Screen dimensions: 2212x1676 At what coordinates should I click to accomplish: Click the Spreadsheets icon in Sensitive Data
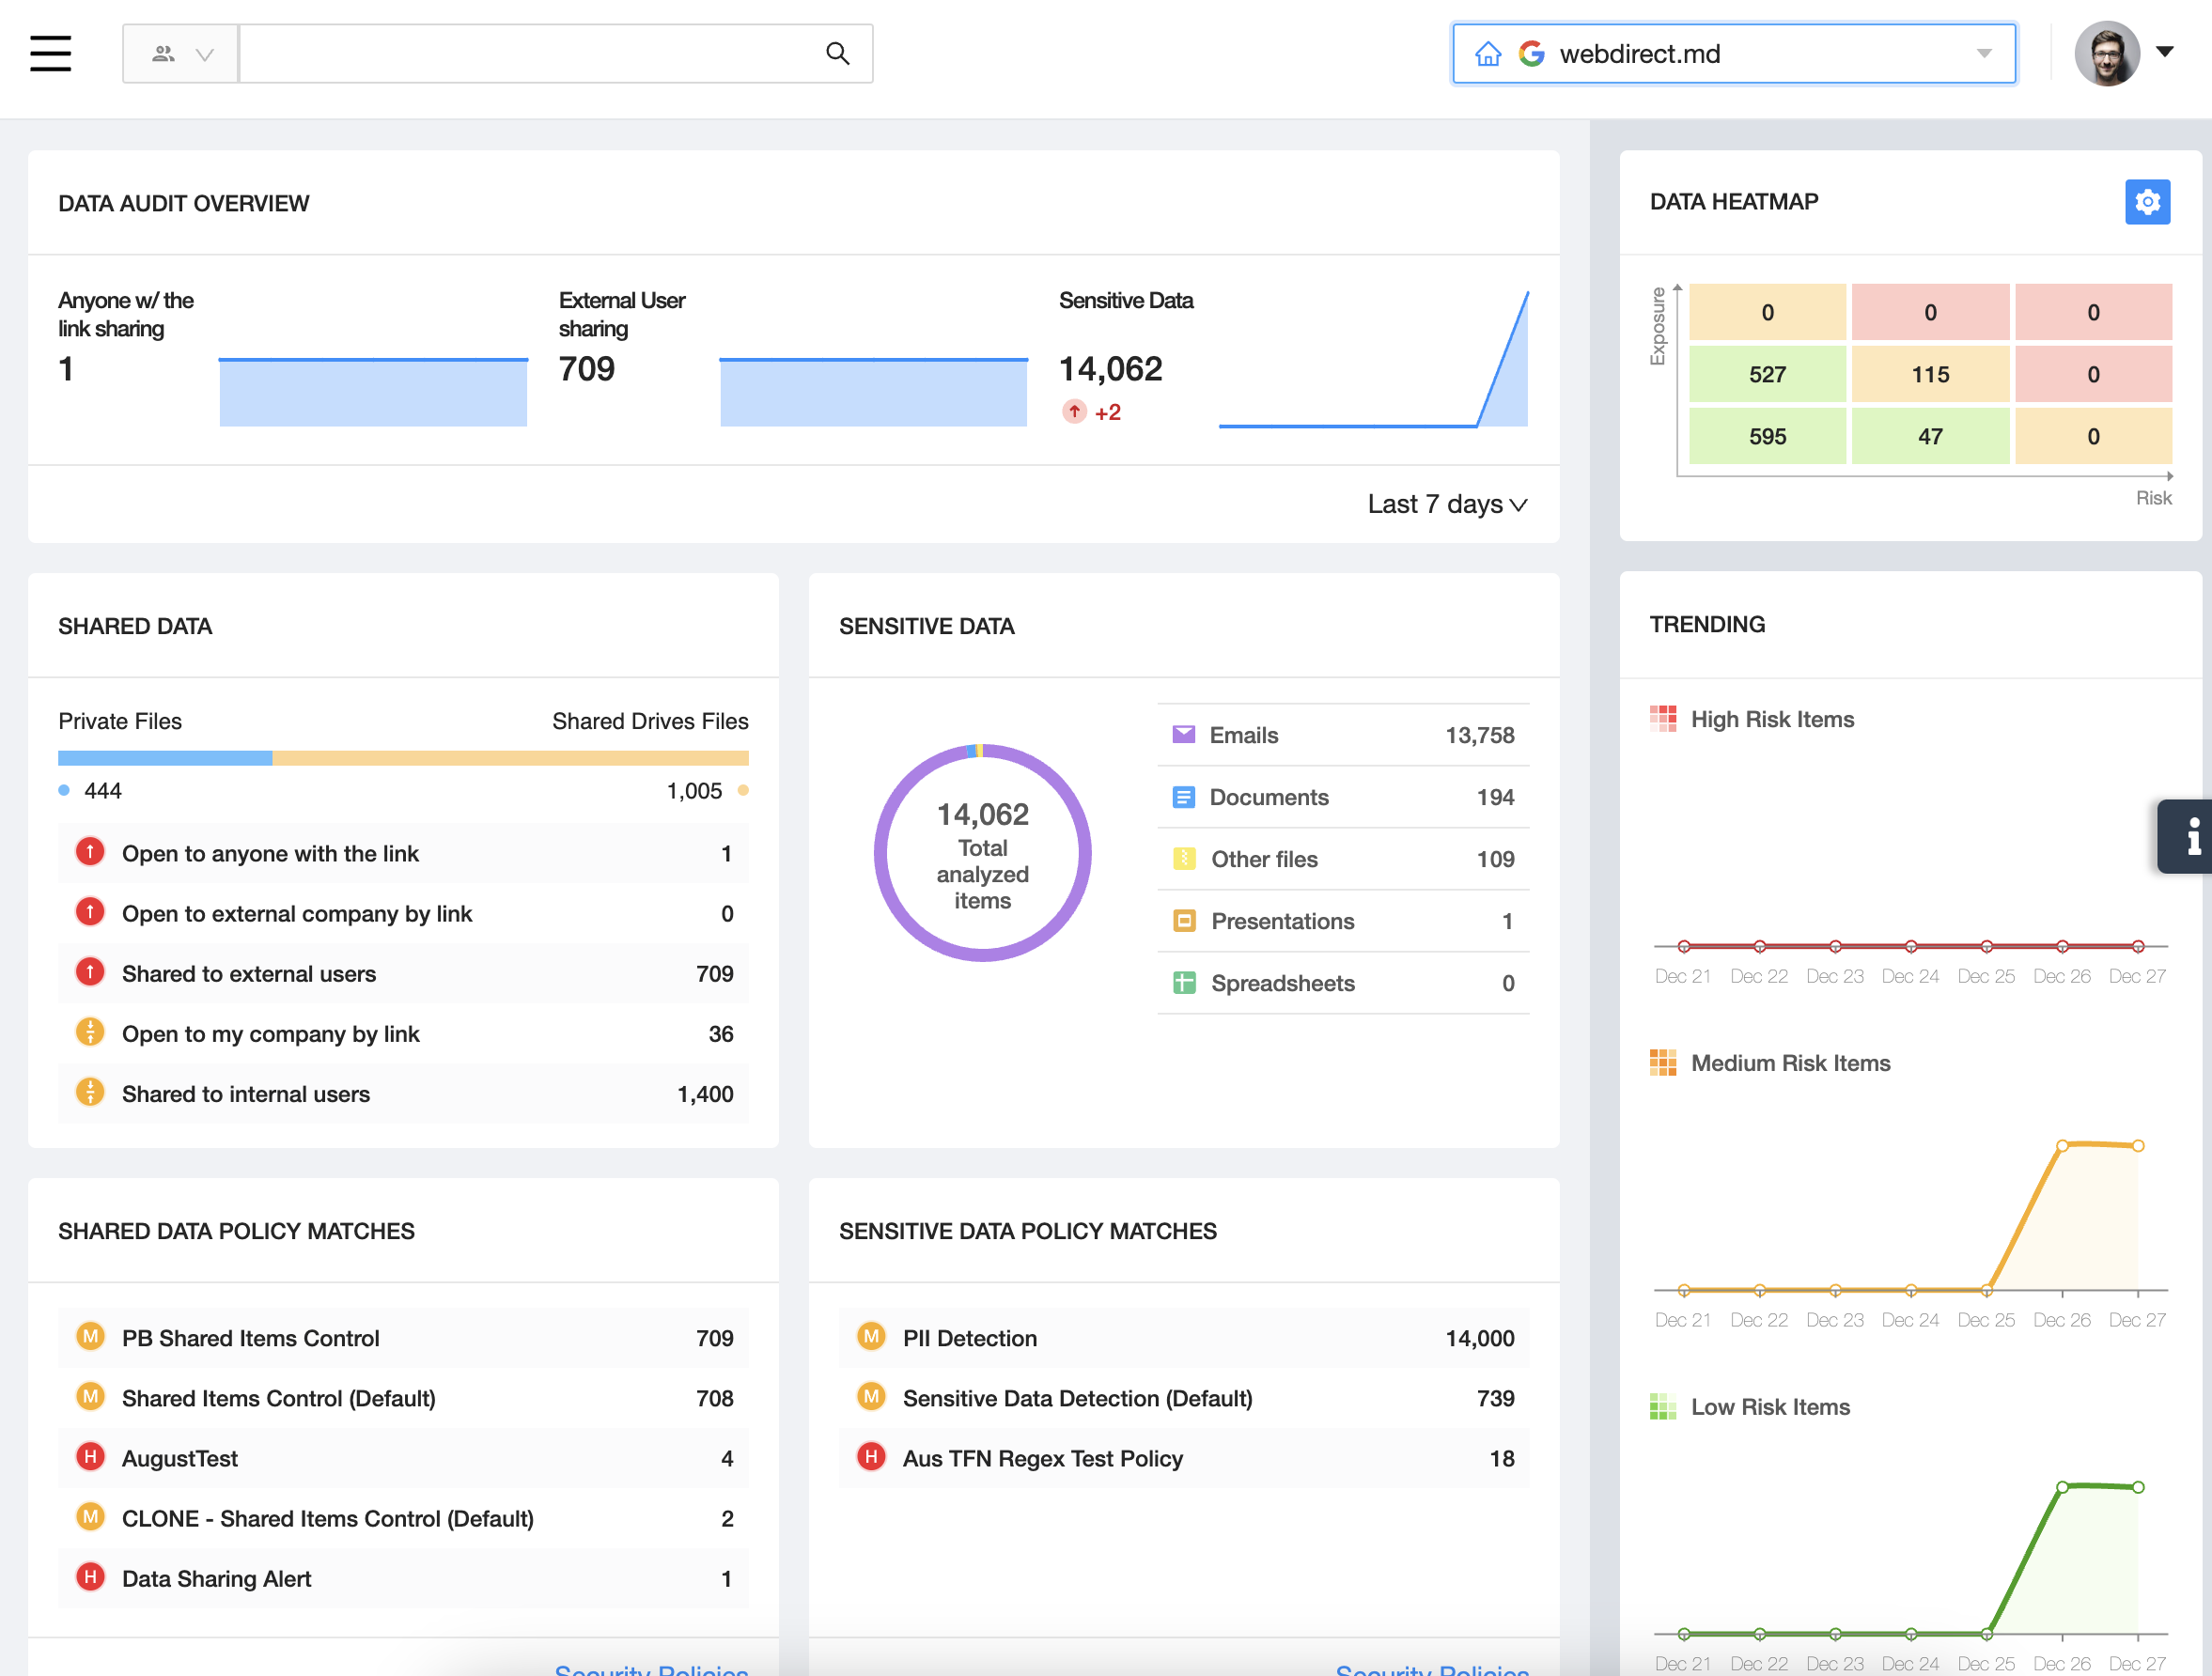click(x=1184, y=983)
